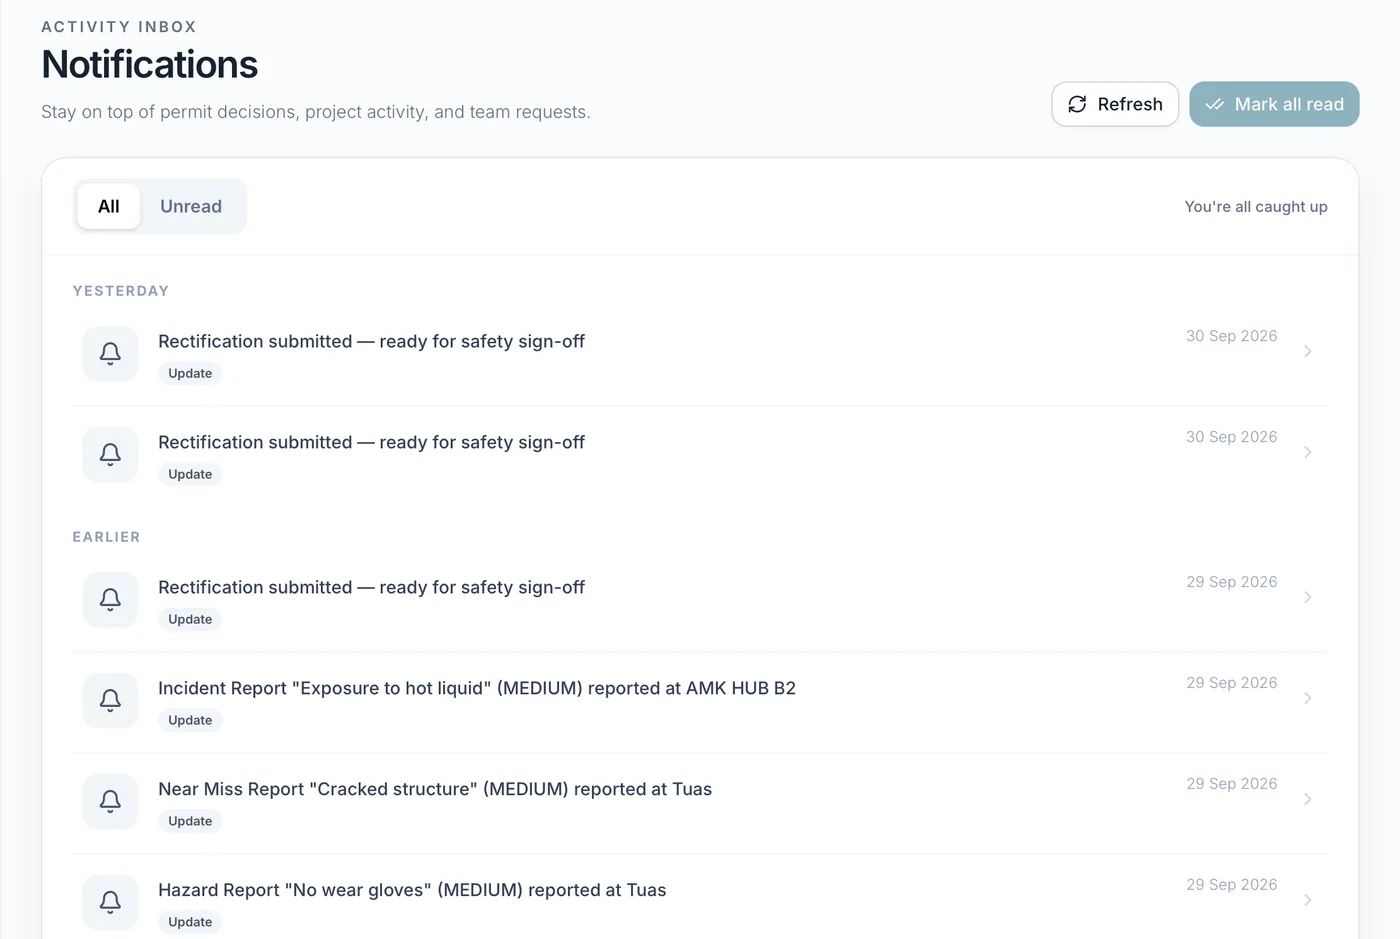
Task: Click the ACTIVITY INBOX label
Action: (x=119, y=27)
